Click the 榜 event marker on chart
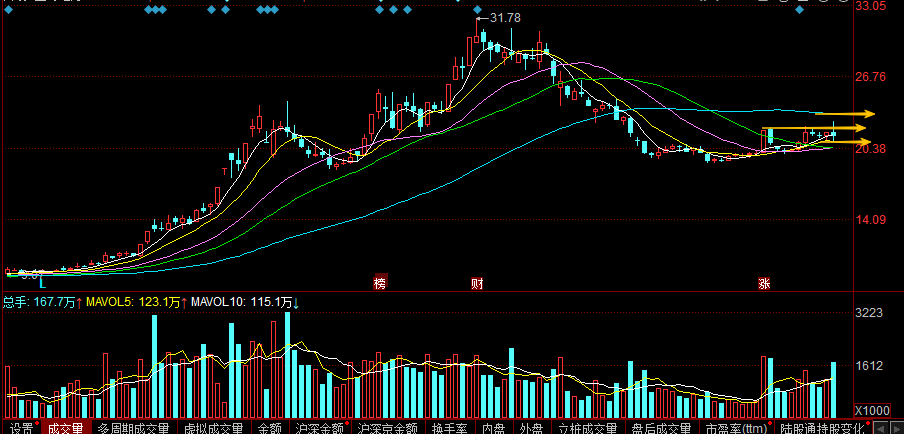 tap(379, 283)
